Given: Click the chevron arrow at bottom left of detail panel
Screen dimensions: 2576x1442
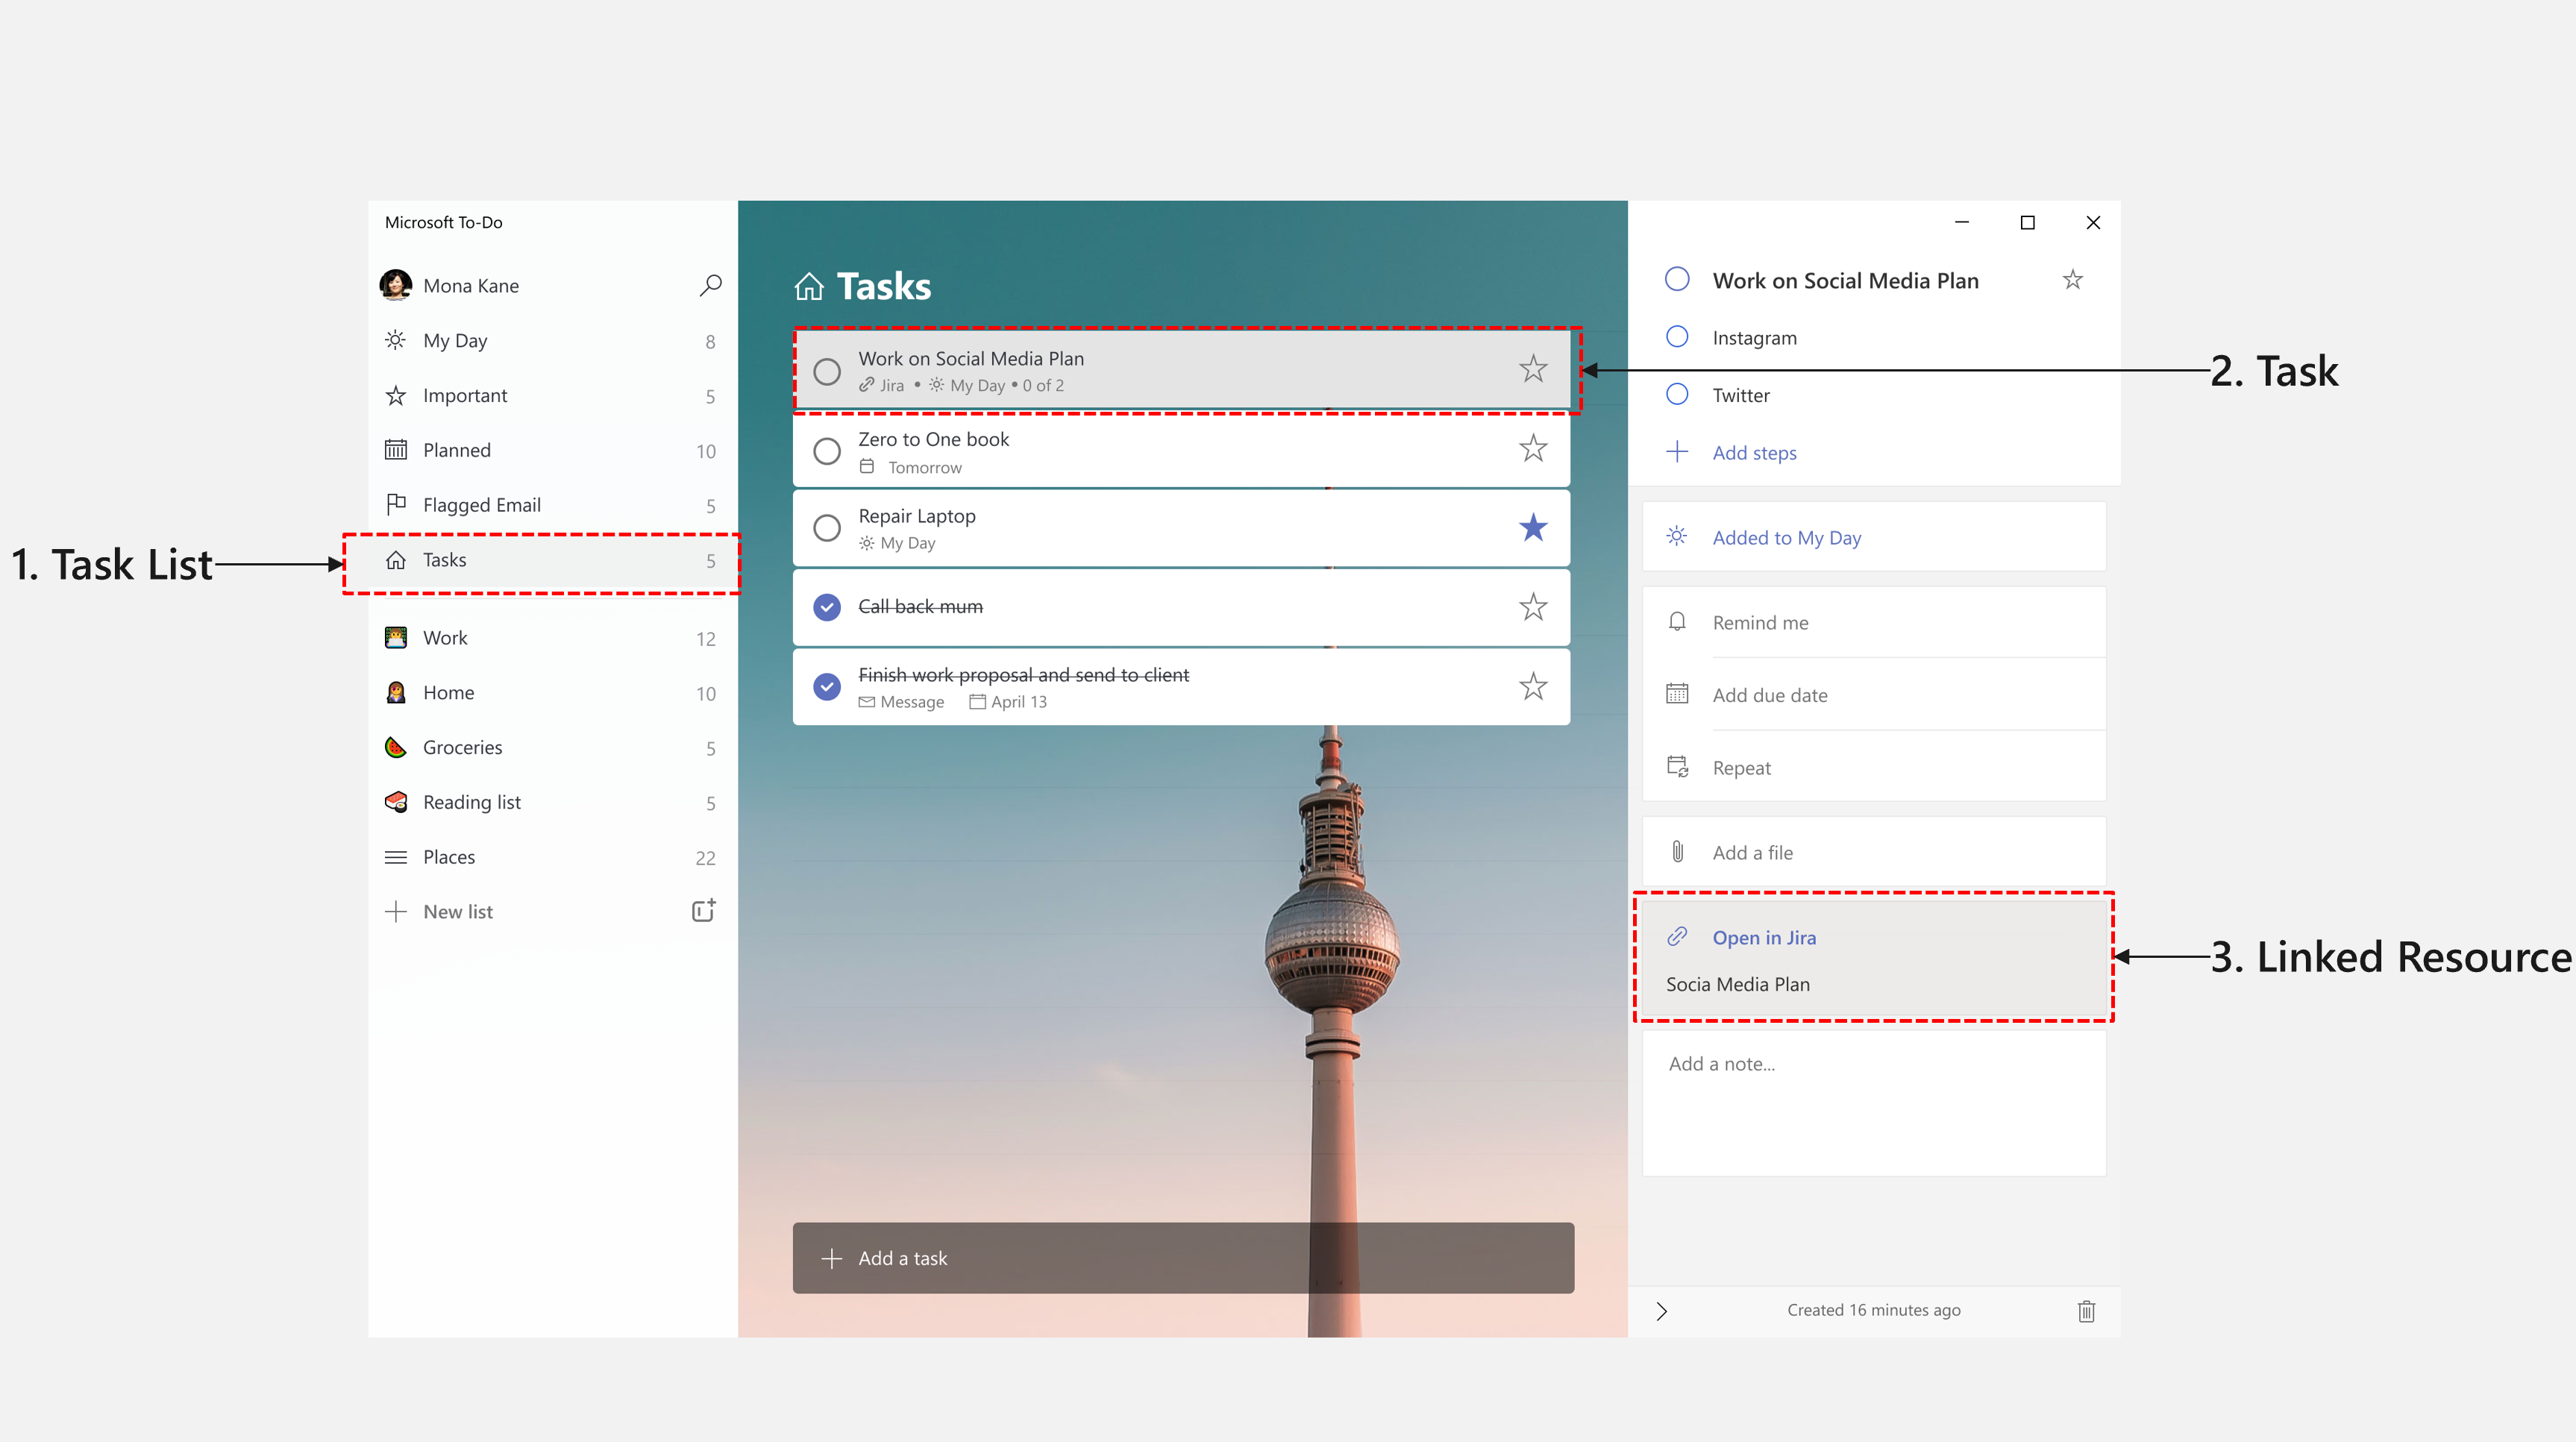Looking at the screenshot, I should point(1661,1309).
